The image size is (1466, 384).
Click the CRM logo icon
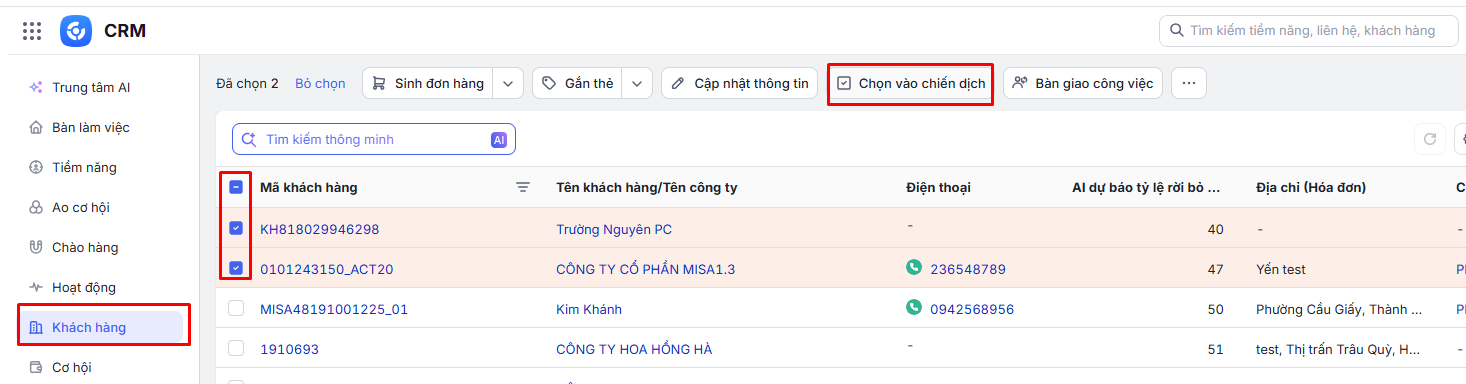(76, 31)
